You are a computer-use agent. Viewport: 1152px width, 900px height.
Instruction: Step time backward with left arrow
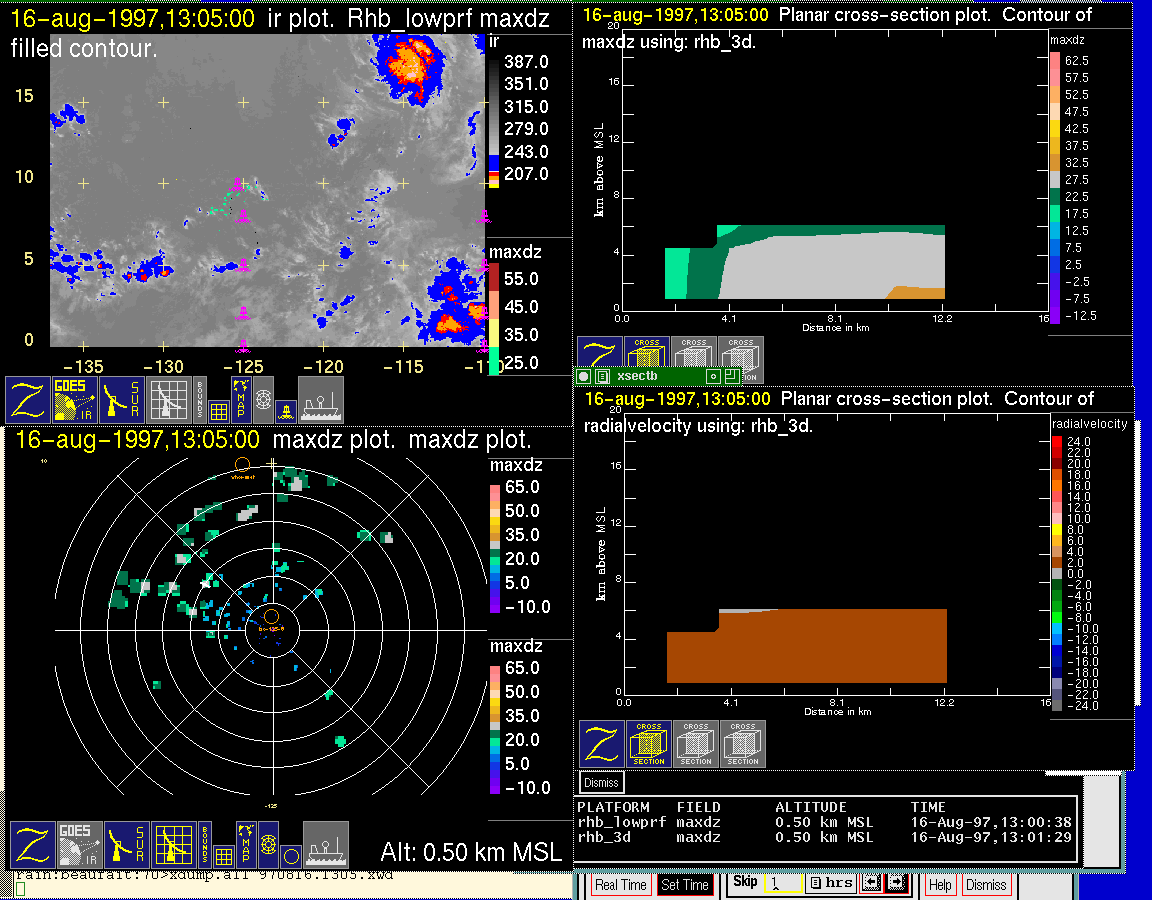(869, 884)
